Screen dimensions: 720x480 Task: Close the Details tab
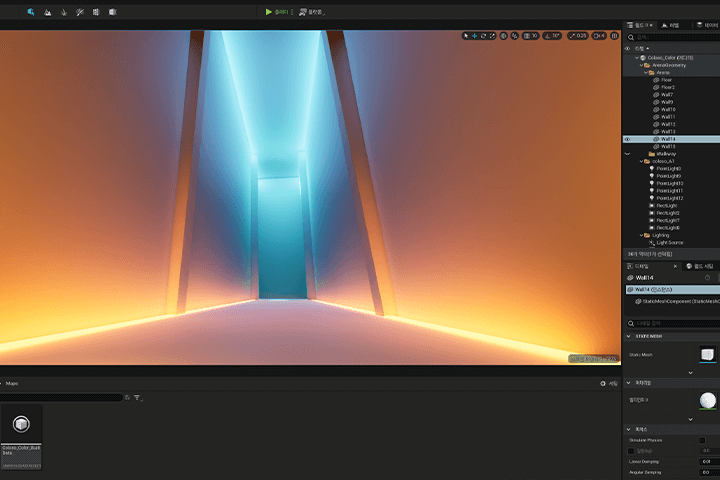click(675, 266)
